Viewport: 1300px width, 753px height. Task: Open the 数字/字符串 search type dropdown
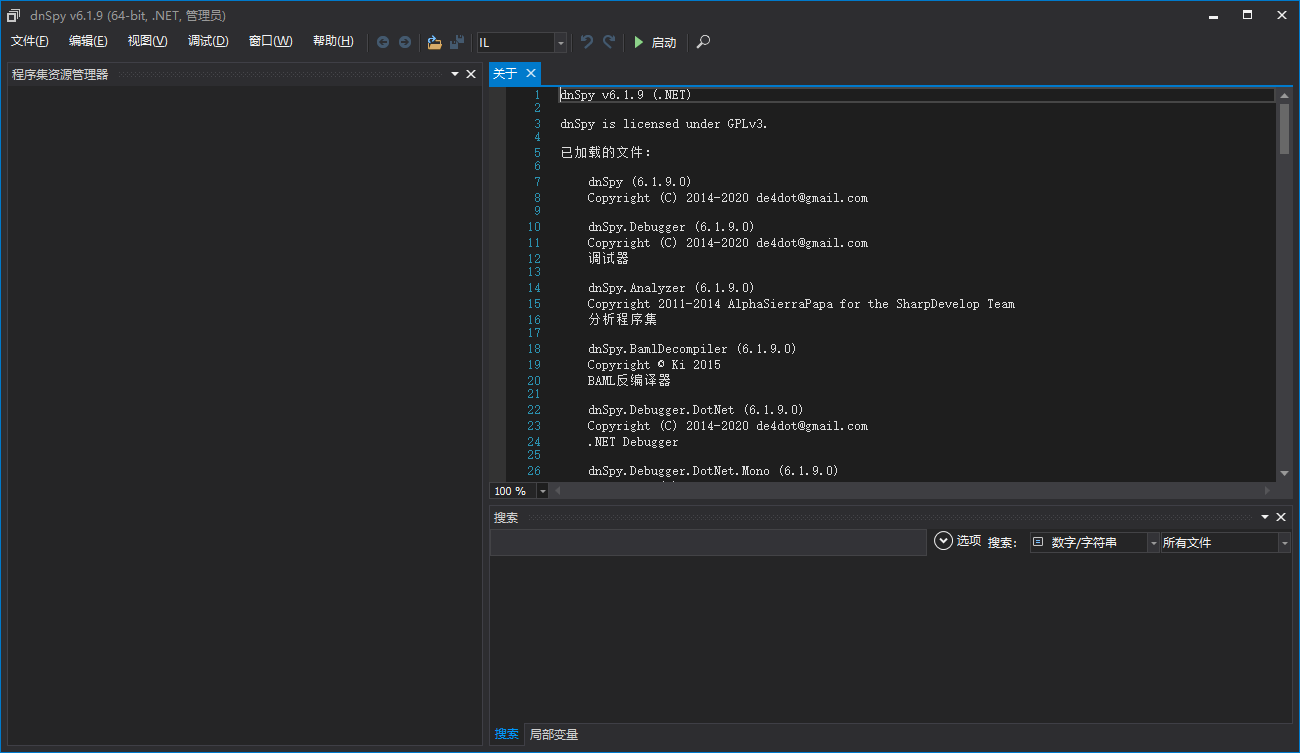tap(1154, 543)
